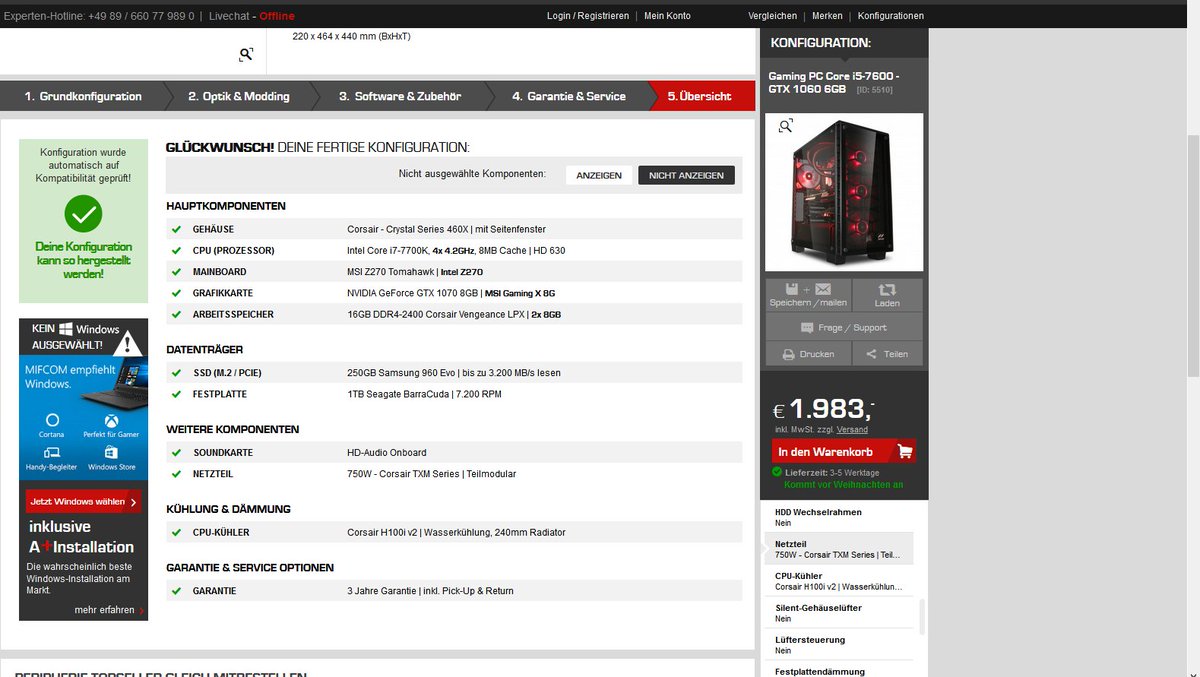Click the Cortana icon in the Windows ad

(x=52, y=420)
